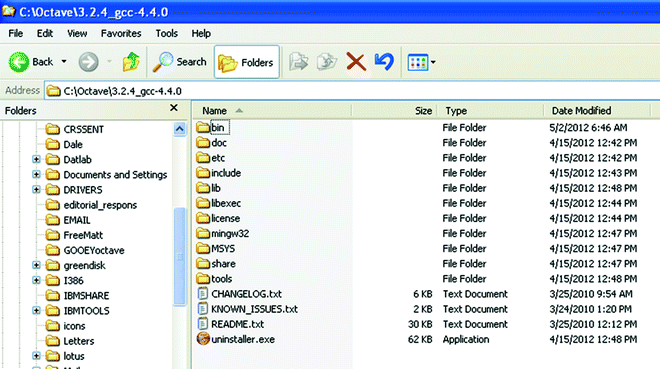
Task: Open the Tools menu
Action: (x=167, y=33)
